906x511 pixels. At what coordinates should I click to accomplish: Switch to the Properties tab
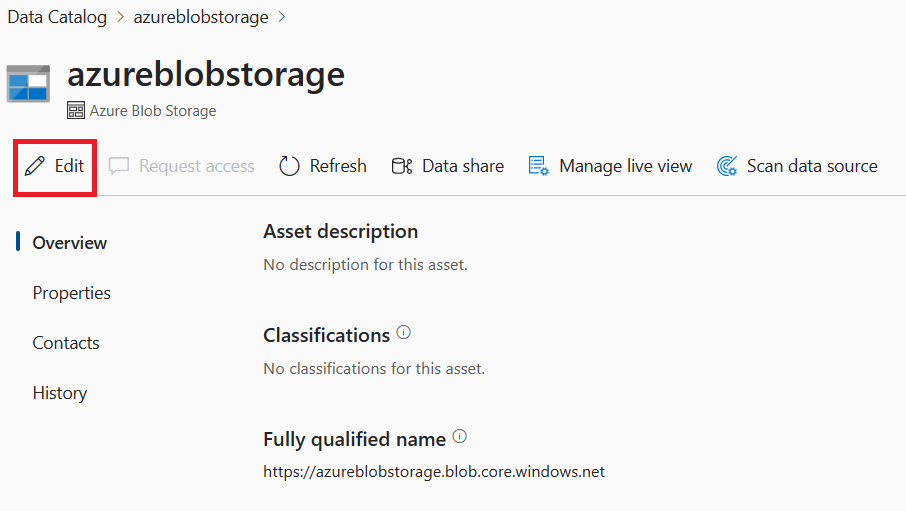[x=72, y=293]
